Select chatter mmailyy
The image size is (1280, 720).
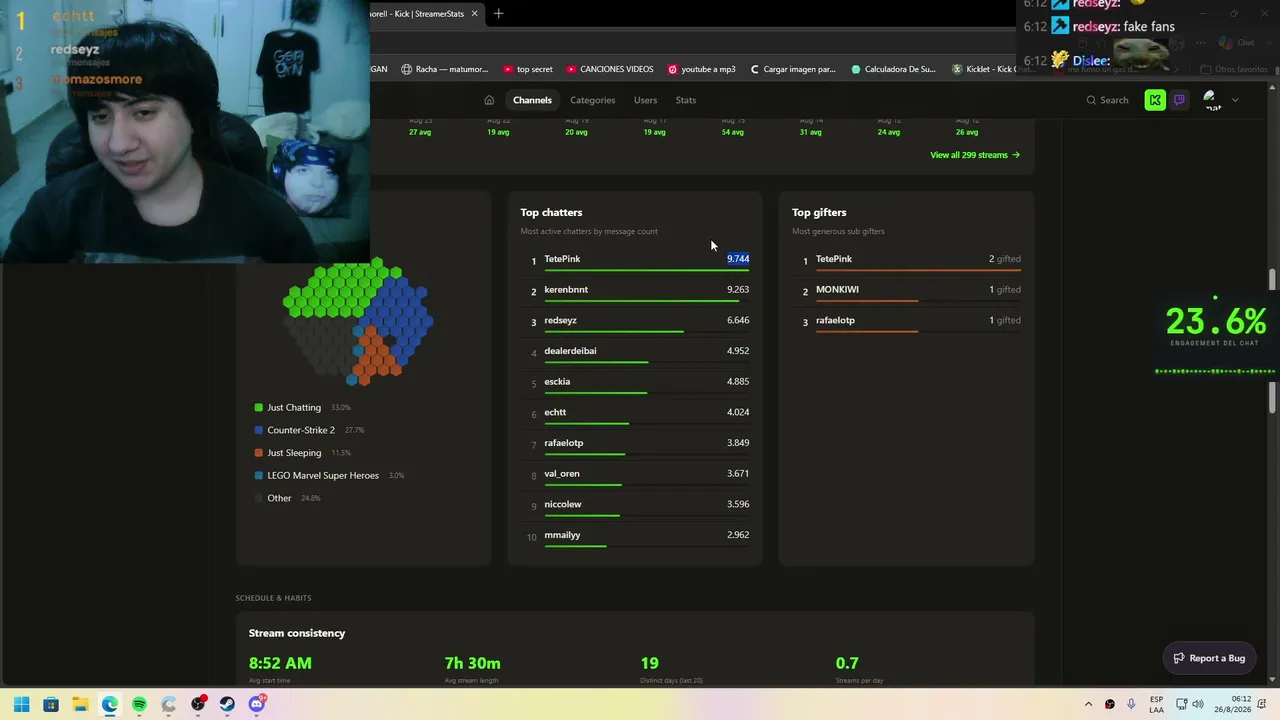tap(562, 535)
